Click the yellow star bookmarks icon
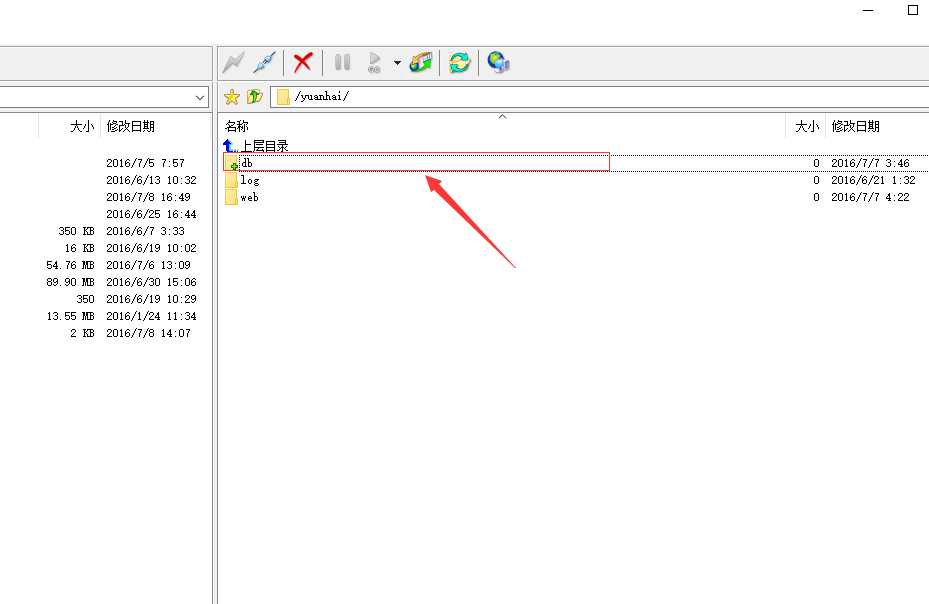Screen dimensions: 929x604 (232, 97)
